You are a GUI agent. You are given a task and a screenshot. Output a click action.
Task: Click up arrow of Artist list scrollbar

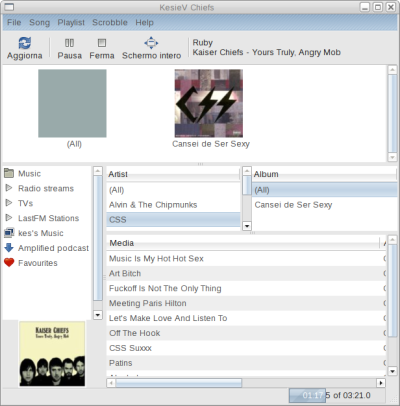(x=247, y=171)
